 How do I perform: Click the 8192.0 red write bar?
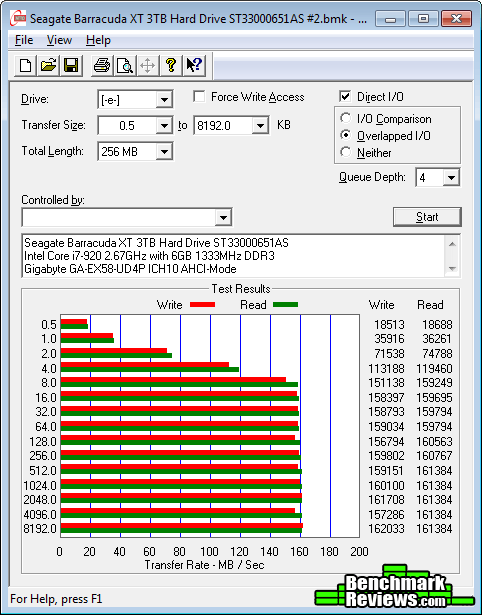(x=182, y=526)
